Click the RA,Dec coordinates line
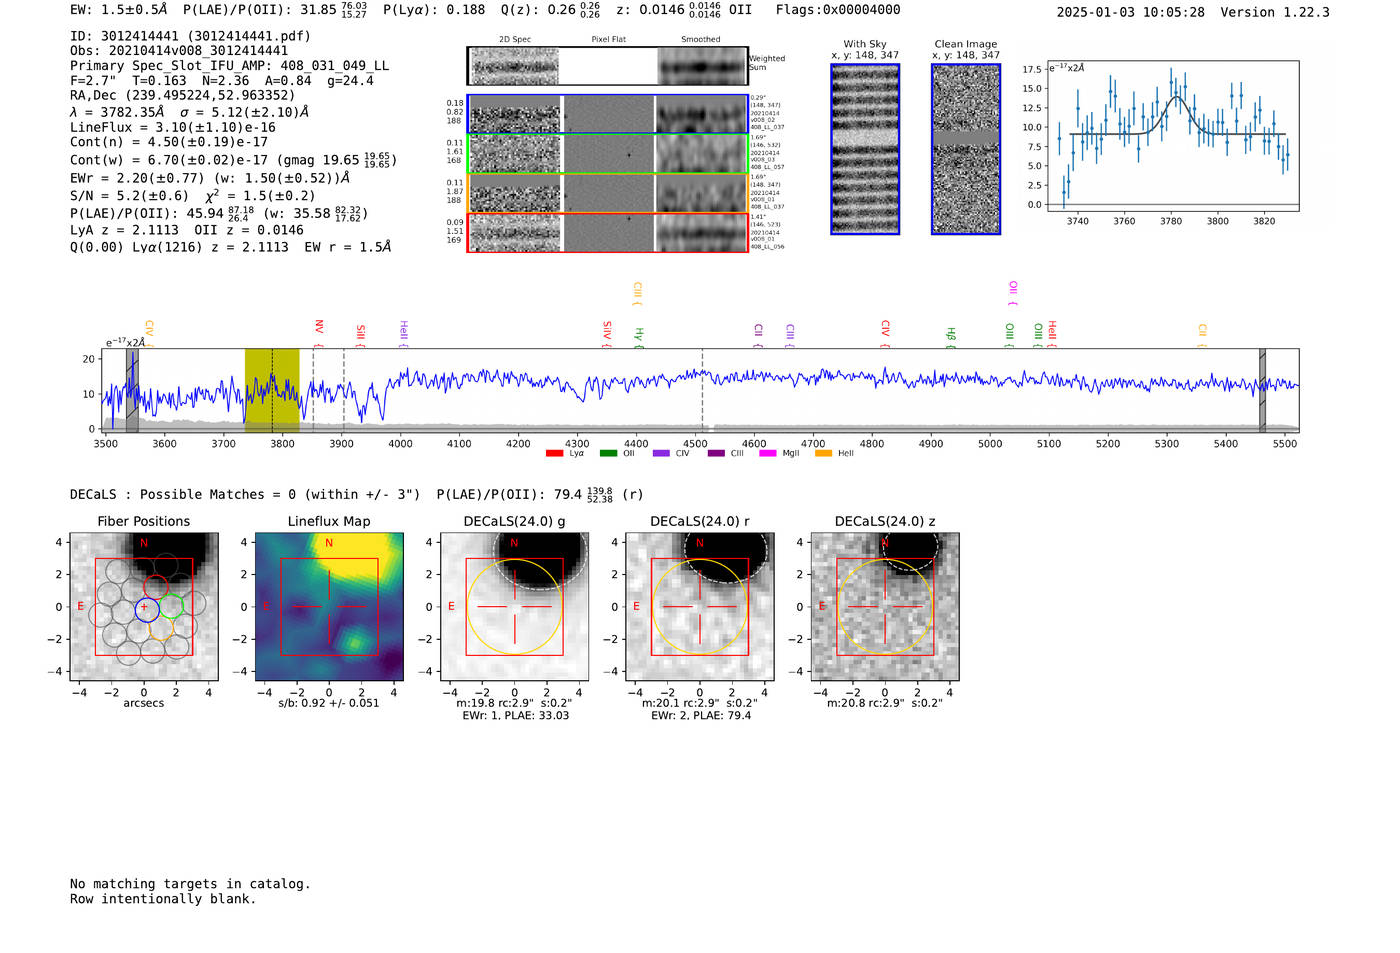The width and height of the screenshot is (1400, 953). 183,96
